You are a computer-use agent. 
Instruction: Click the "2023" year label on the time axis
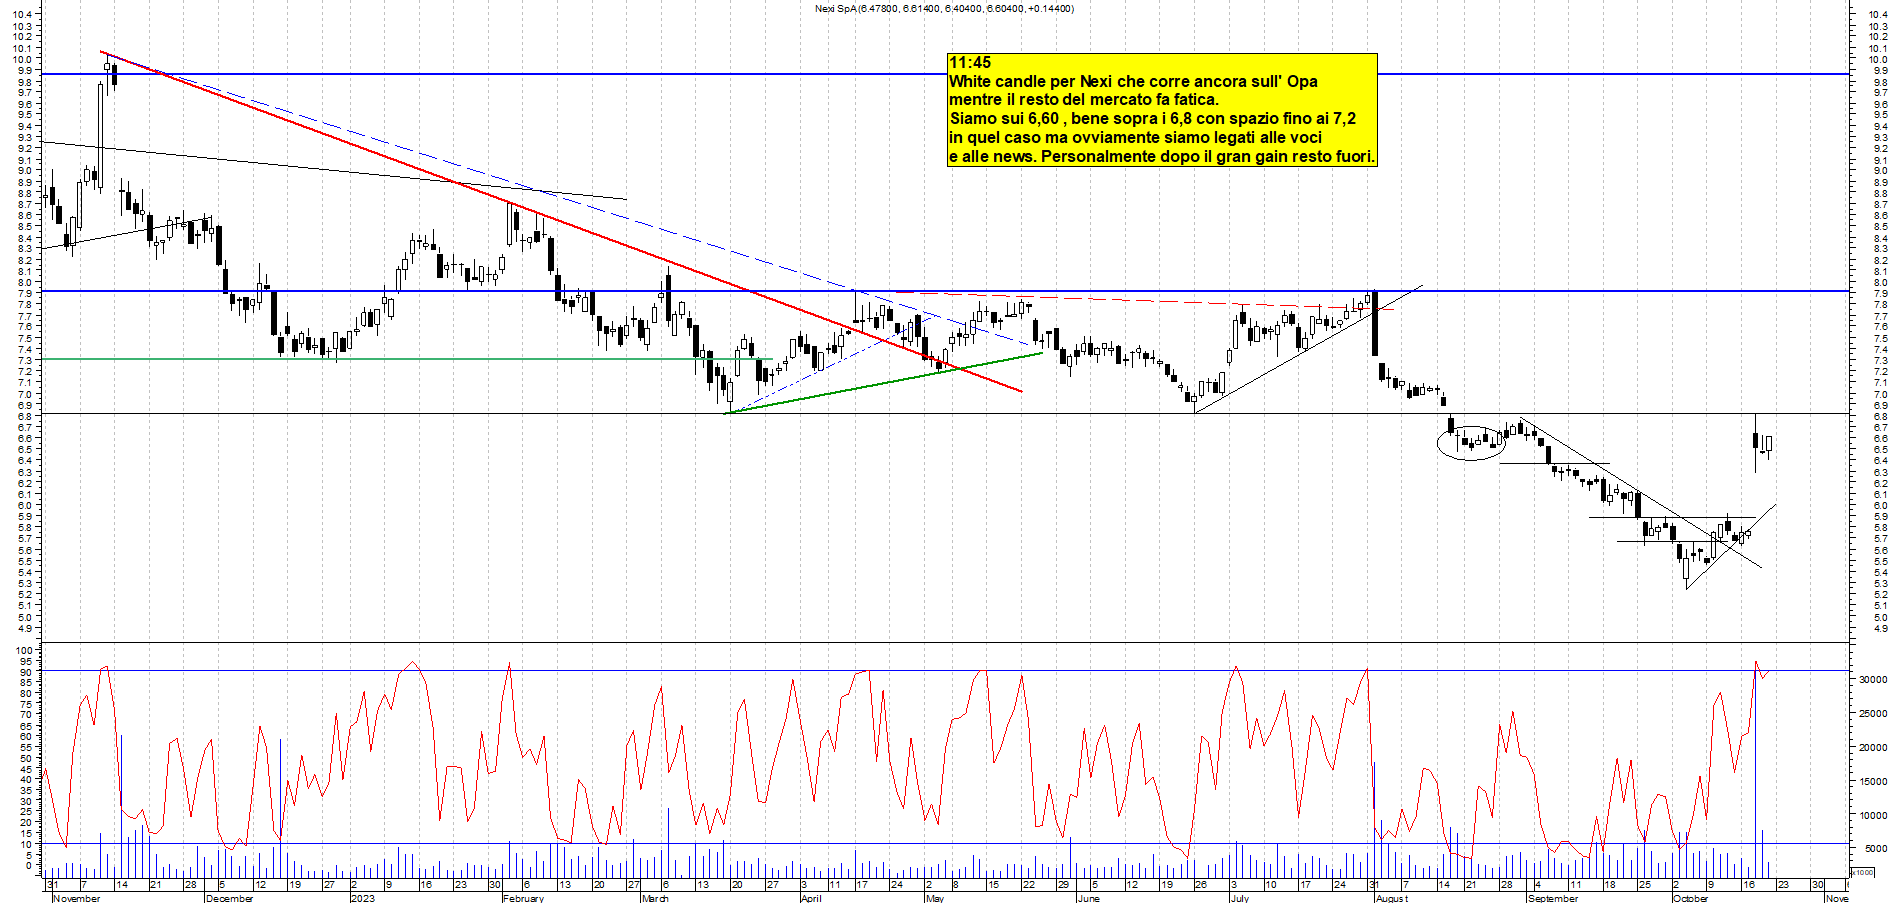(x=363, y=898)
